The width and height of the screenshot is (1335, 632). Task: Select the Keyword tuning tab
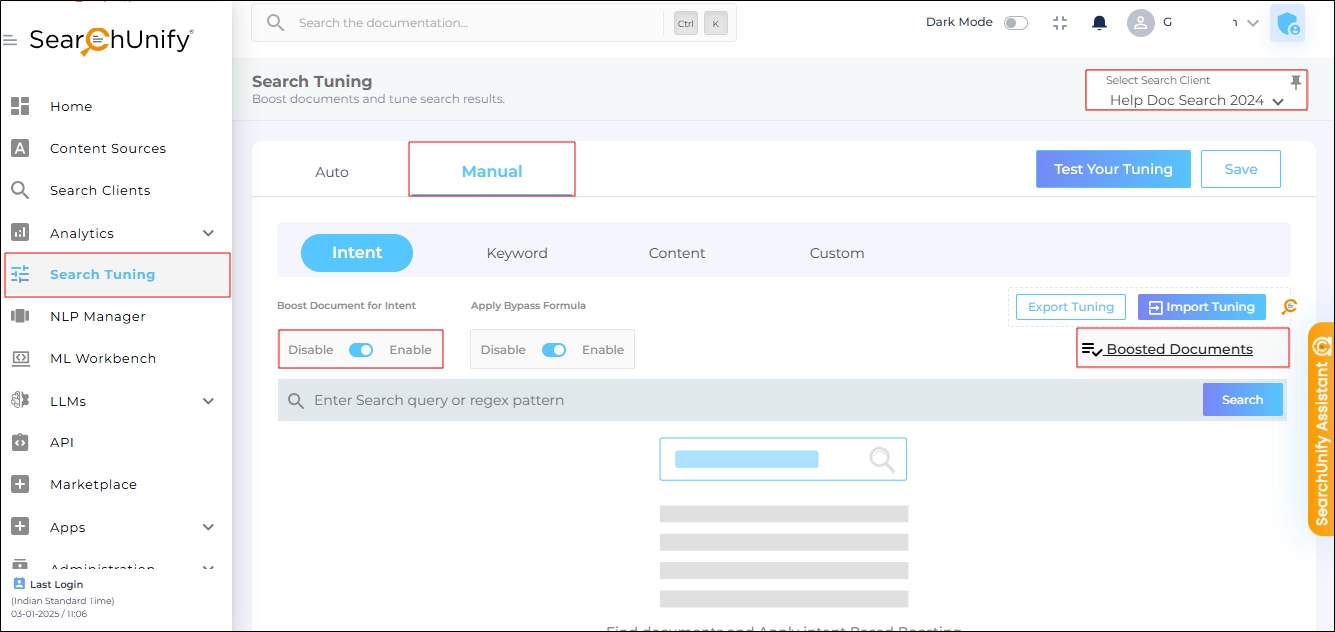(x=517, y=253)
